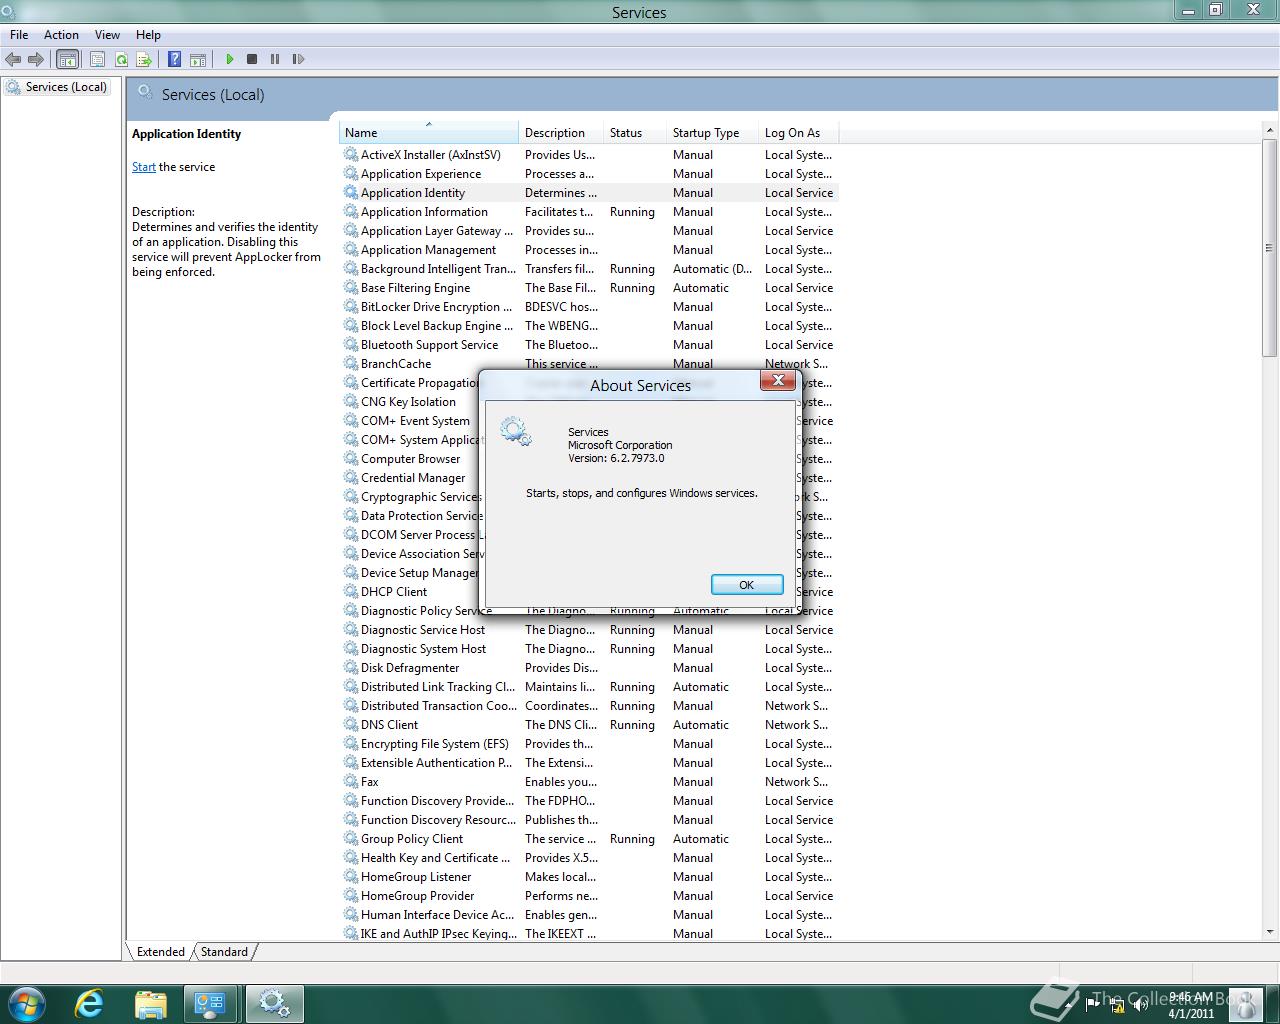Sort by the Name column header
This screenshot has width=1280, height=1024.
(x=428, y=132)
